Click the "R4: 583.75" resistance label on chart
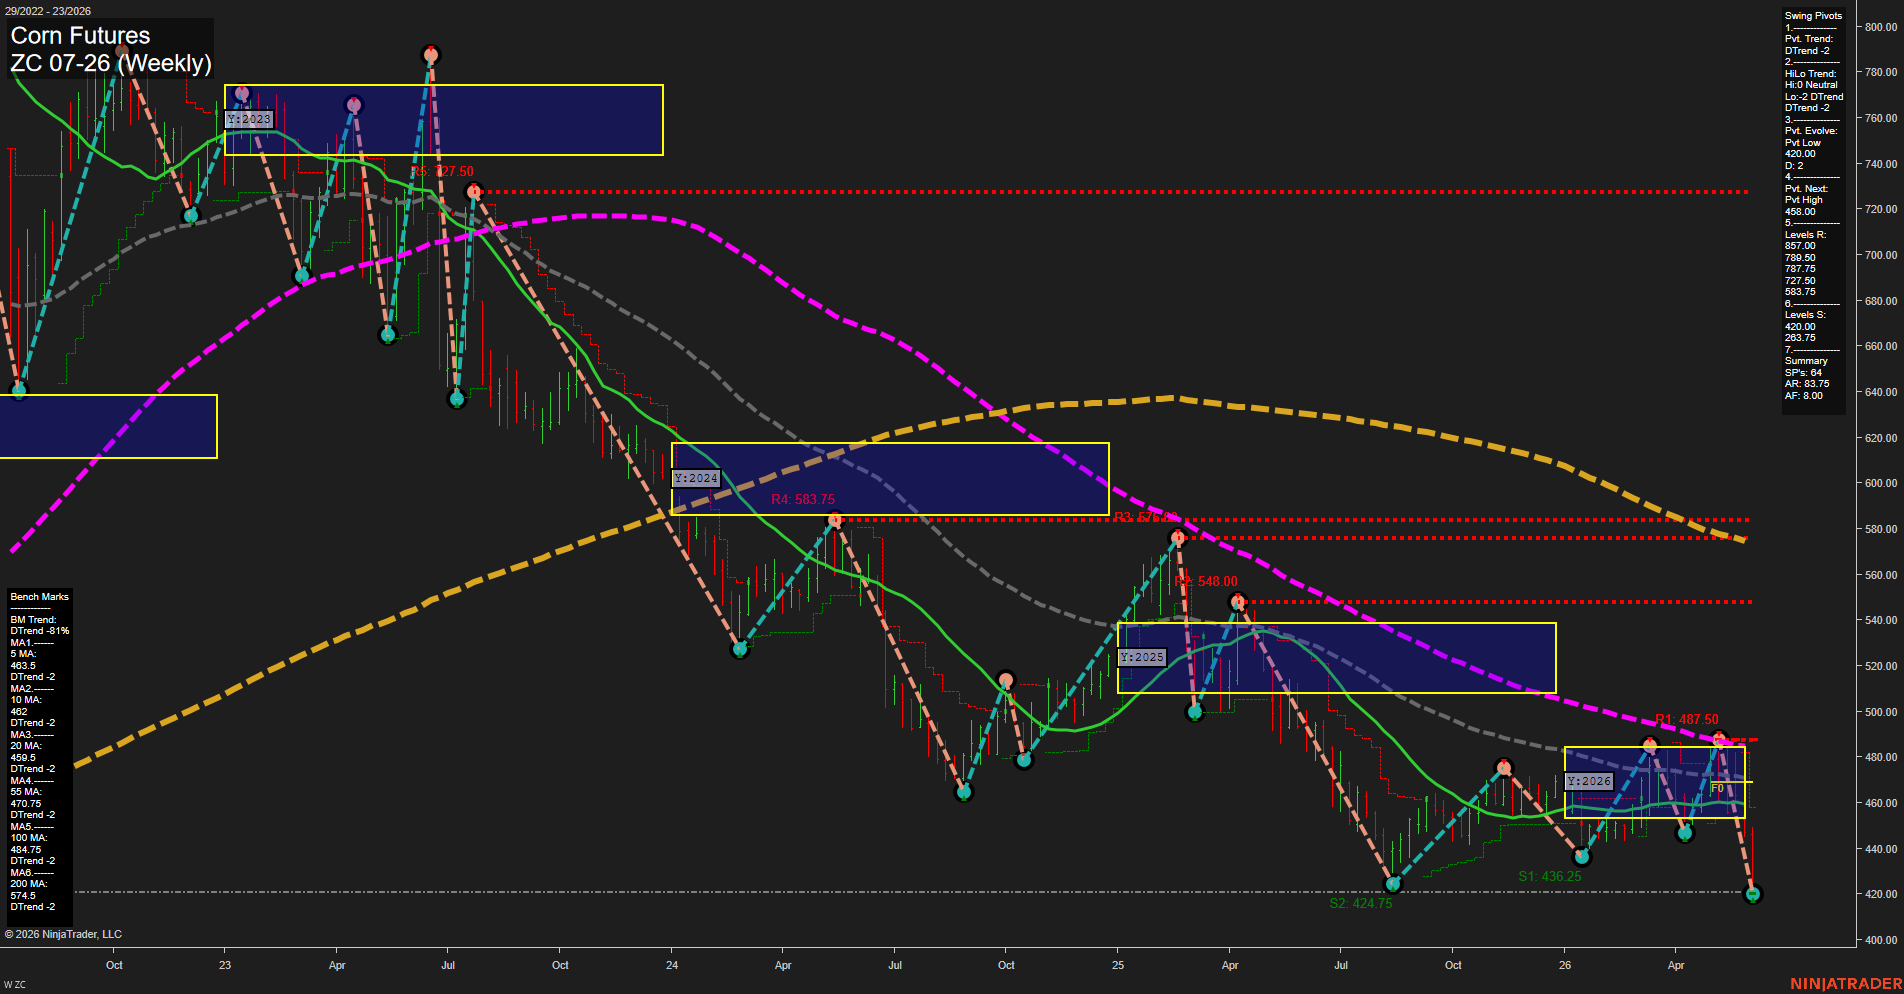Viewport: 1904px width, 994px height. point(803,499)
